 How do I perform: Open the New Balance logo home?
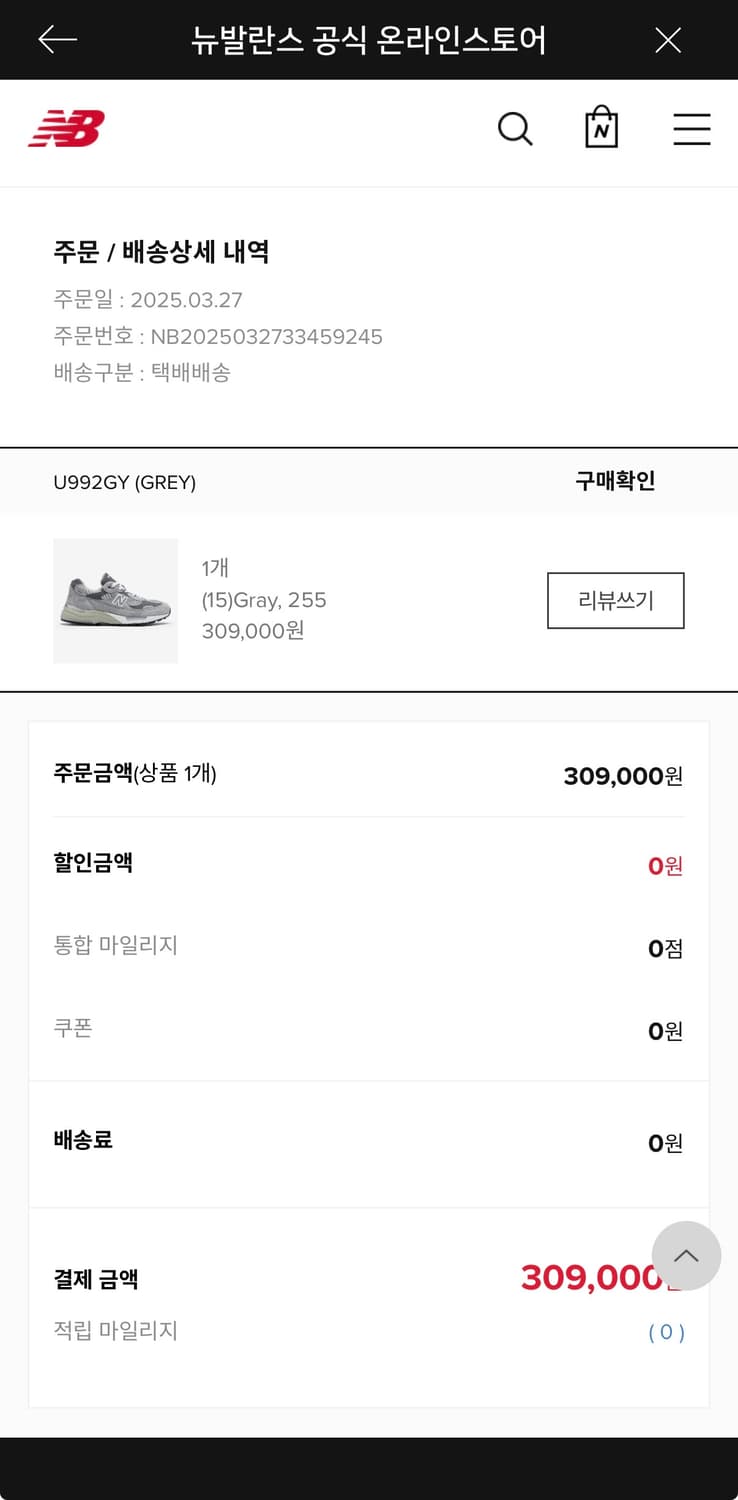pyautogui.click(x=66, y=129)
